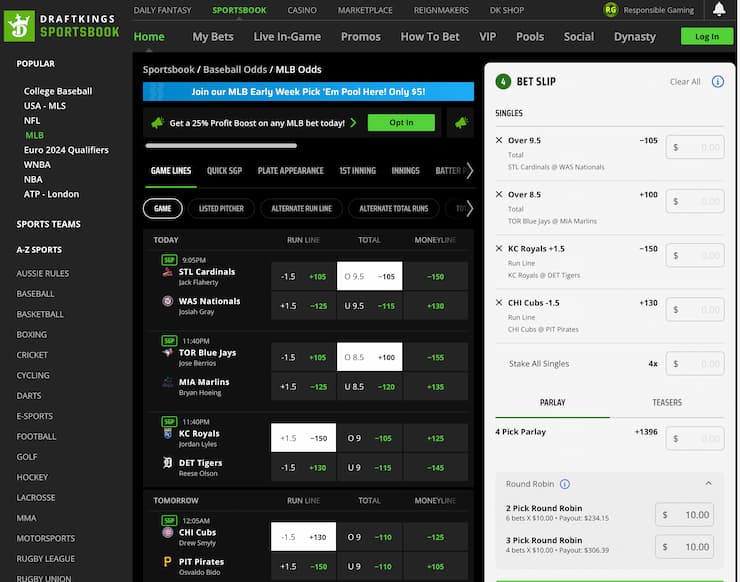Click the Over 9.5 stake input field
The image size is (740, 582).
click(x=695, y=147)
